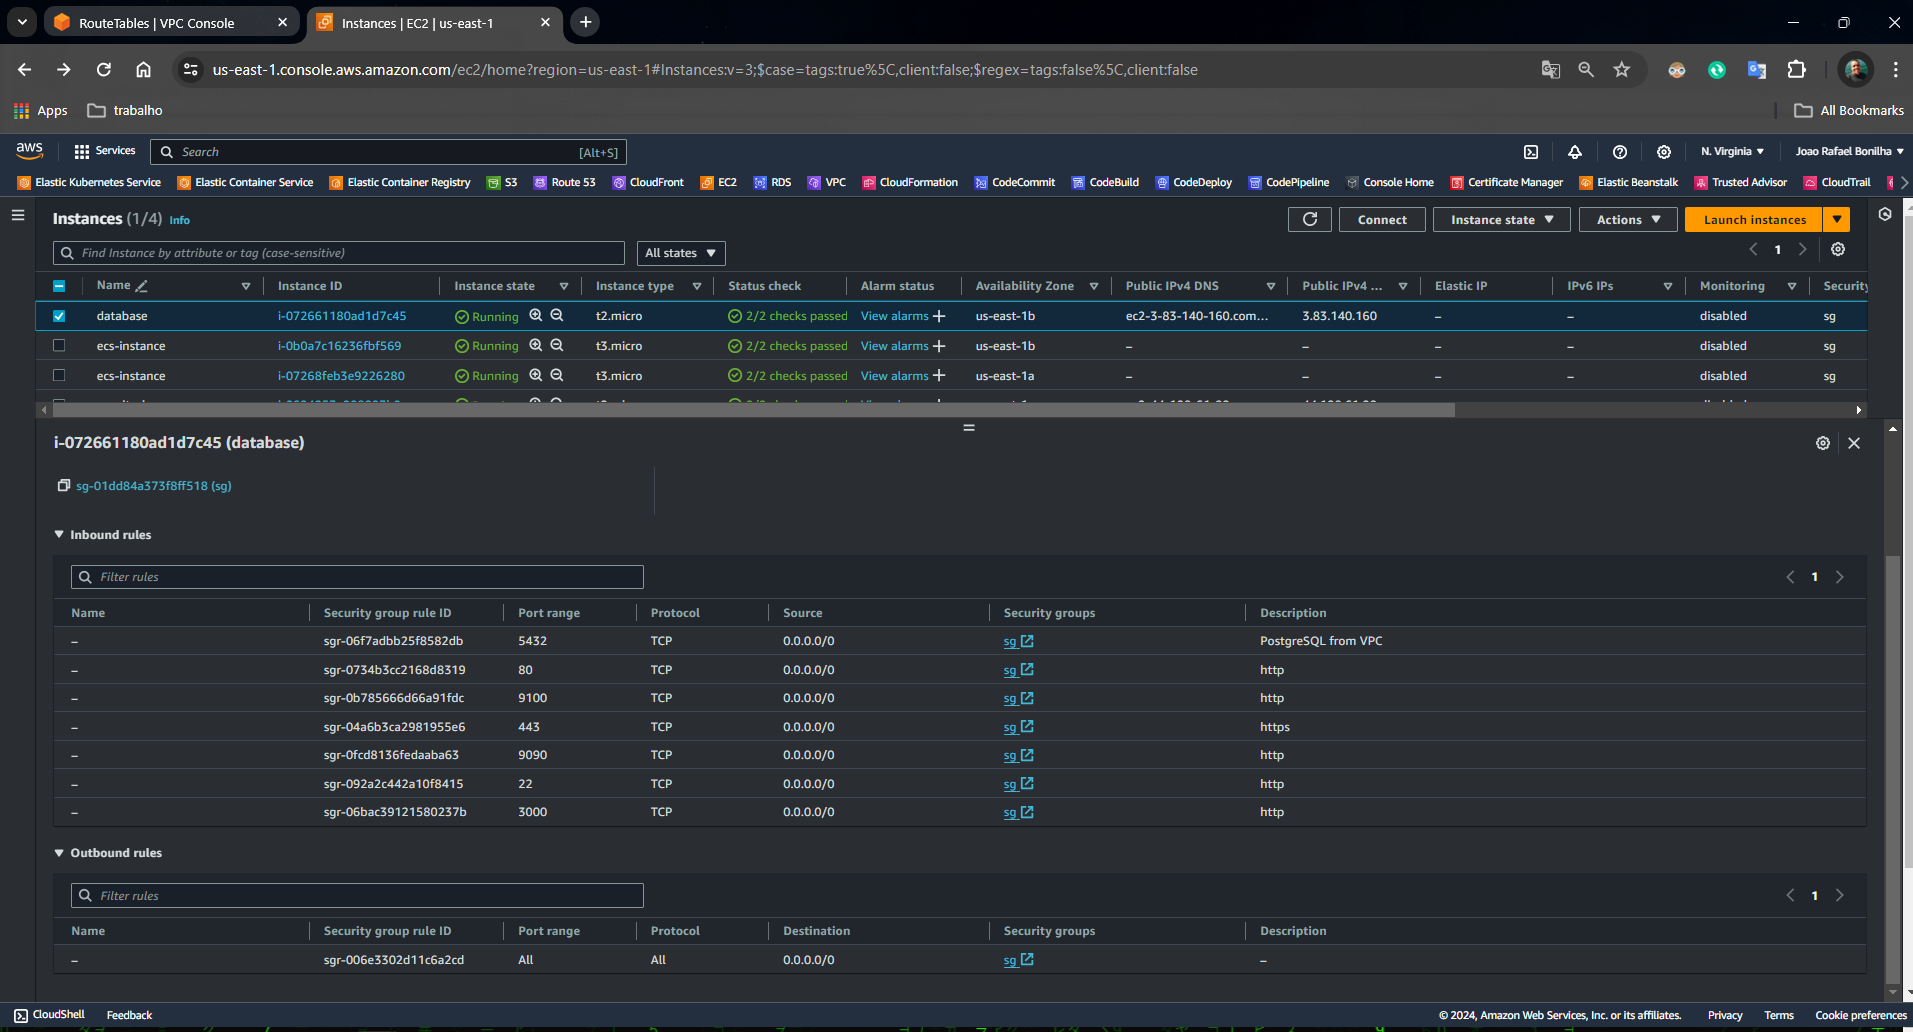
Task: Bookmark this page with the star icon
Action: coord(1622,70)
